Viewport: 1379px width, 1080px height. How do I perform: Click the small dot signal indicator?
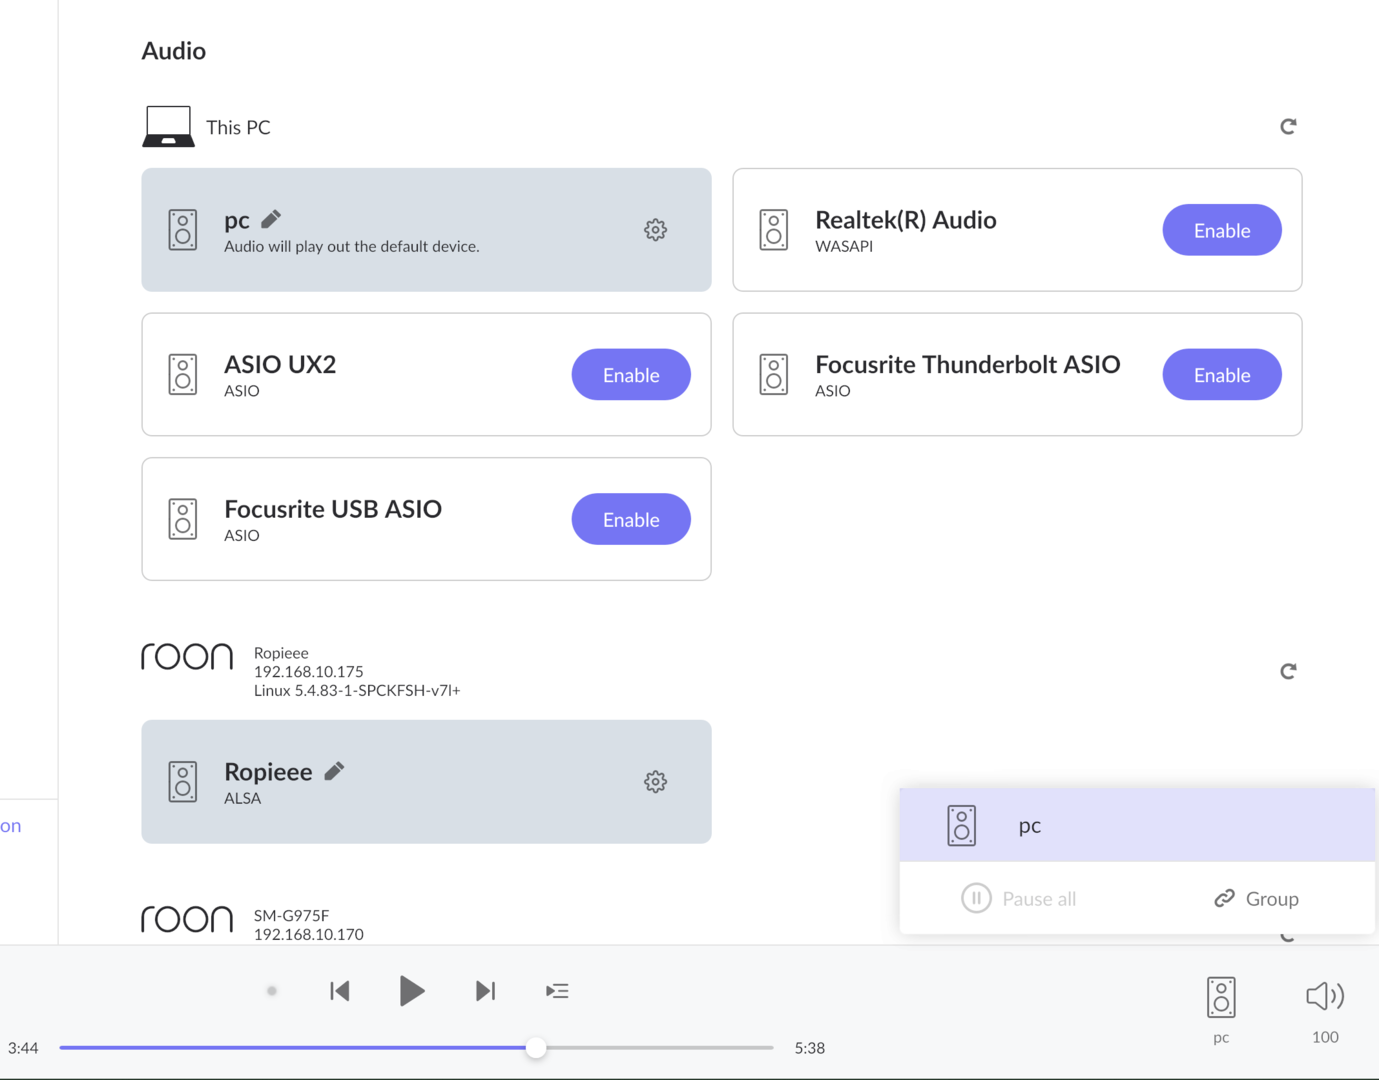pos(272,991)
